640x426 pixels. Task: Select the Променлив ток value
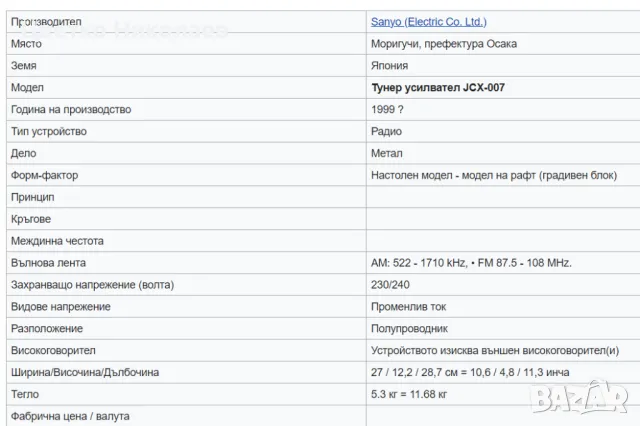410,307
